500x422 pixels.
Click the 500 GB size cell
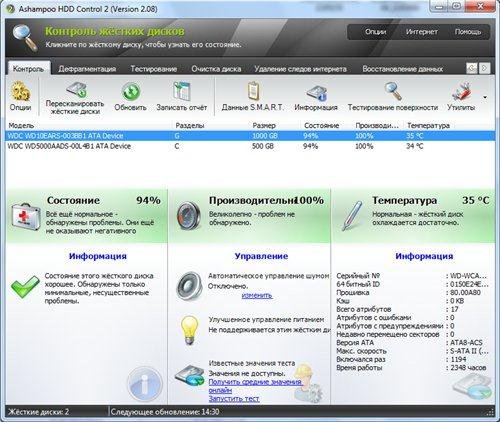tap(263, 146)
